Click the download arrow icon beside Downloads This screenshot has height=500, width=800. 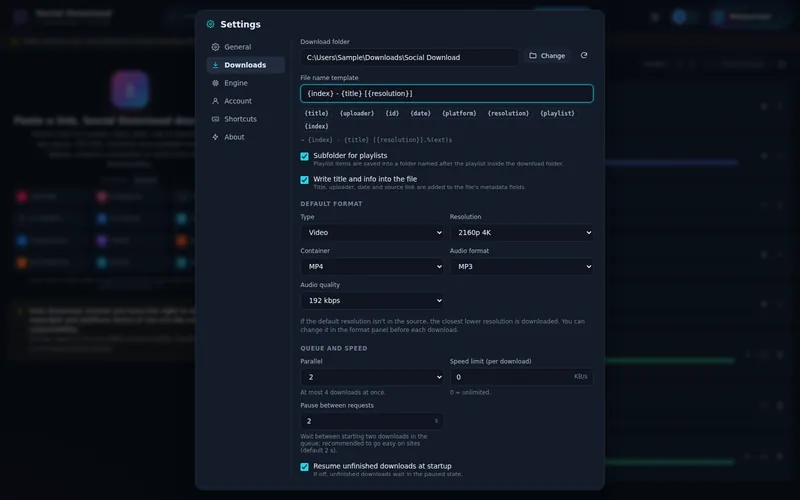coord(215,65)
